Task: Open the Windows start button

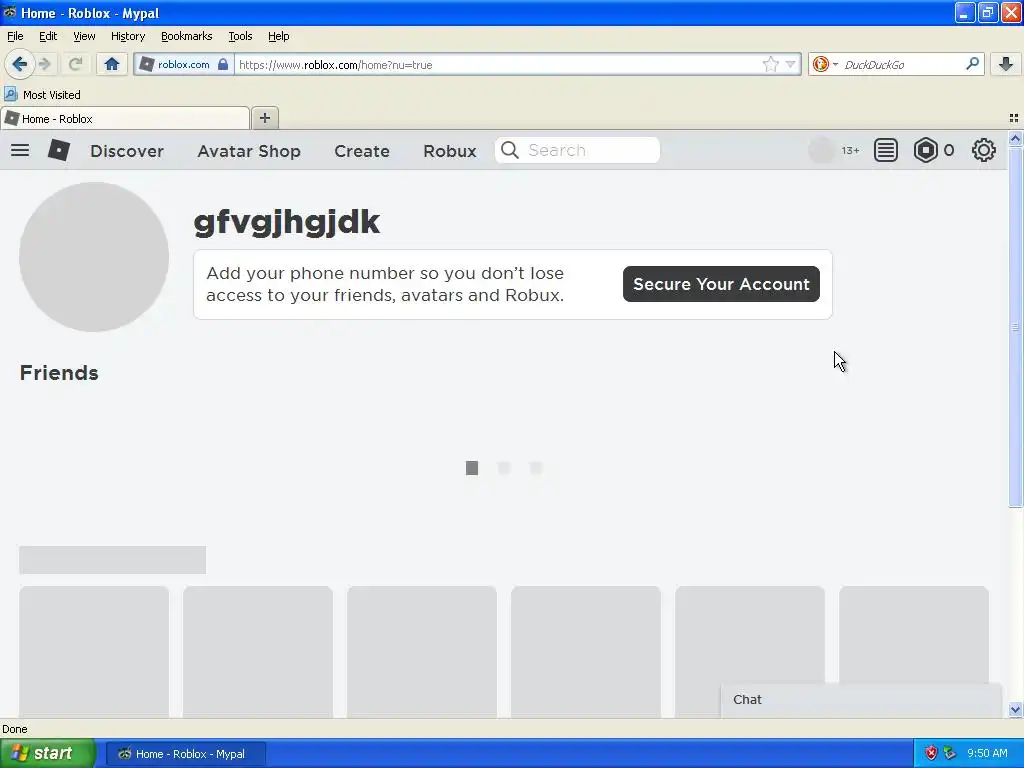Action: coord(48,754)
